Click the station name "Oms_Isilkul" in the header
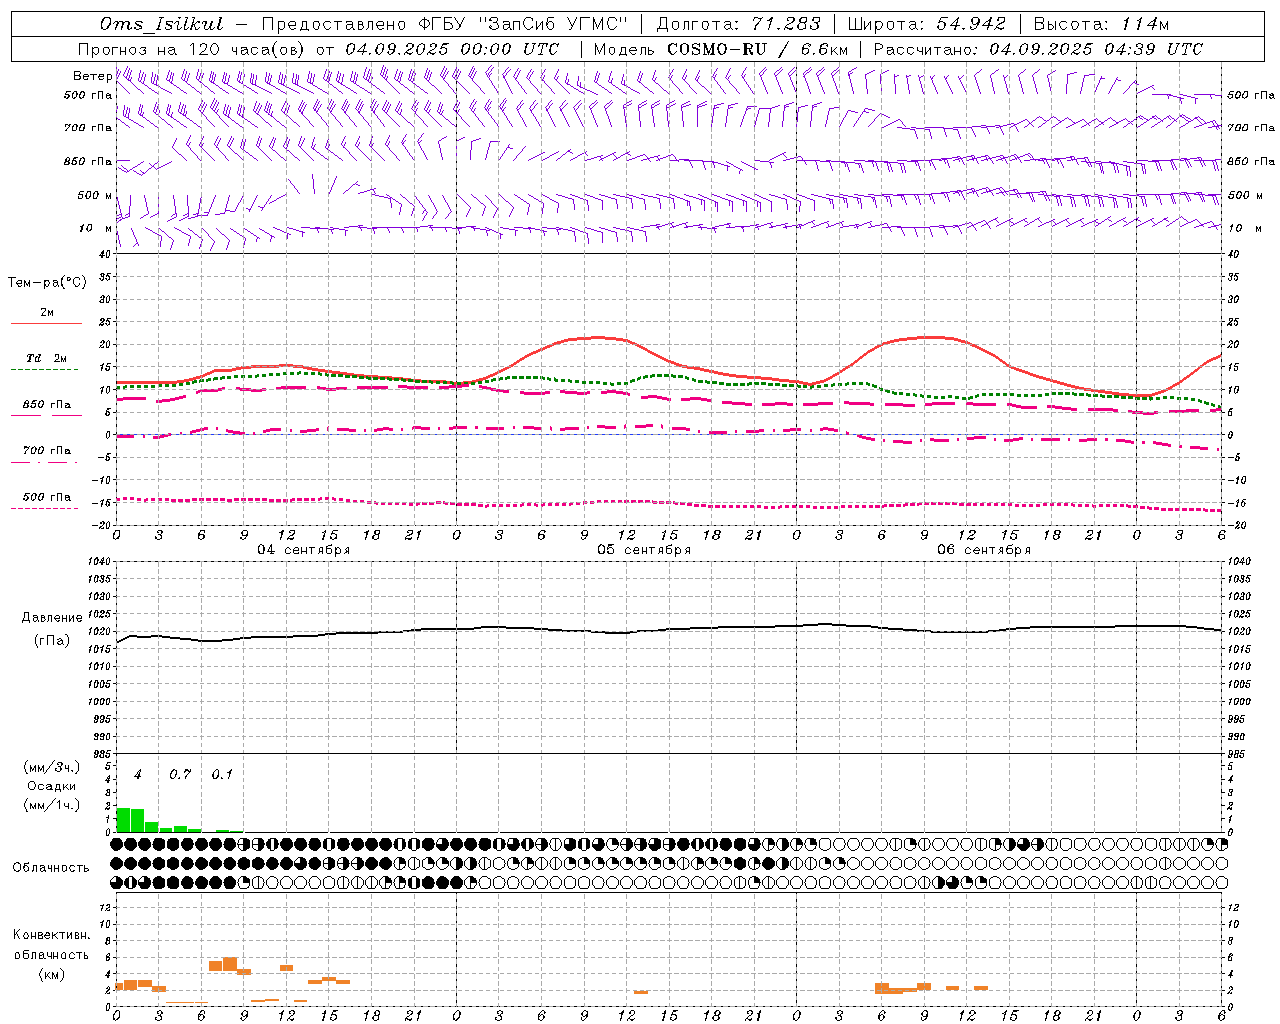This screenshot has width=1280, height=1024. 161,24
